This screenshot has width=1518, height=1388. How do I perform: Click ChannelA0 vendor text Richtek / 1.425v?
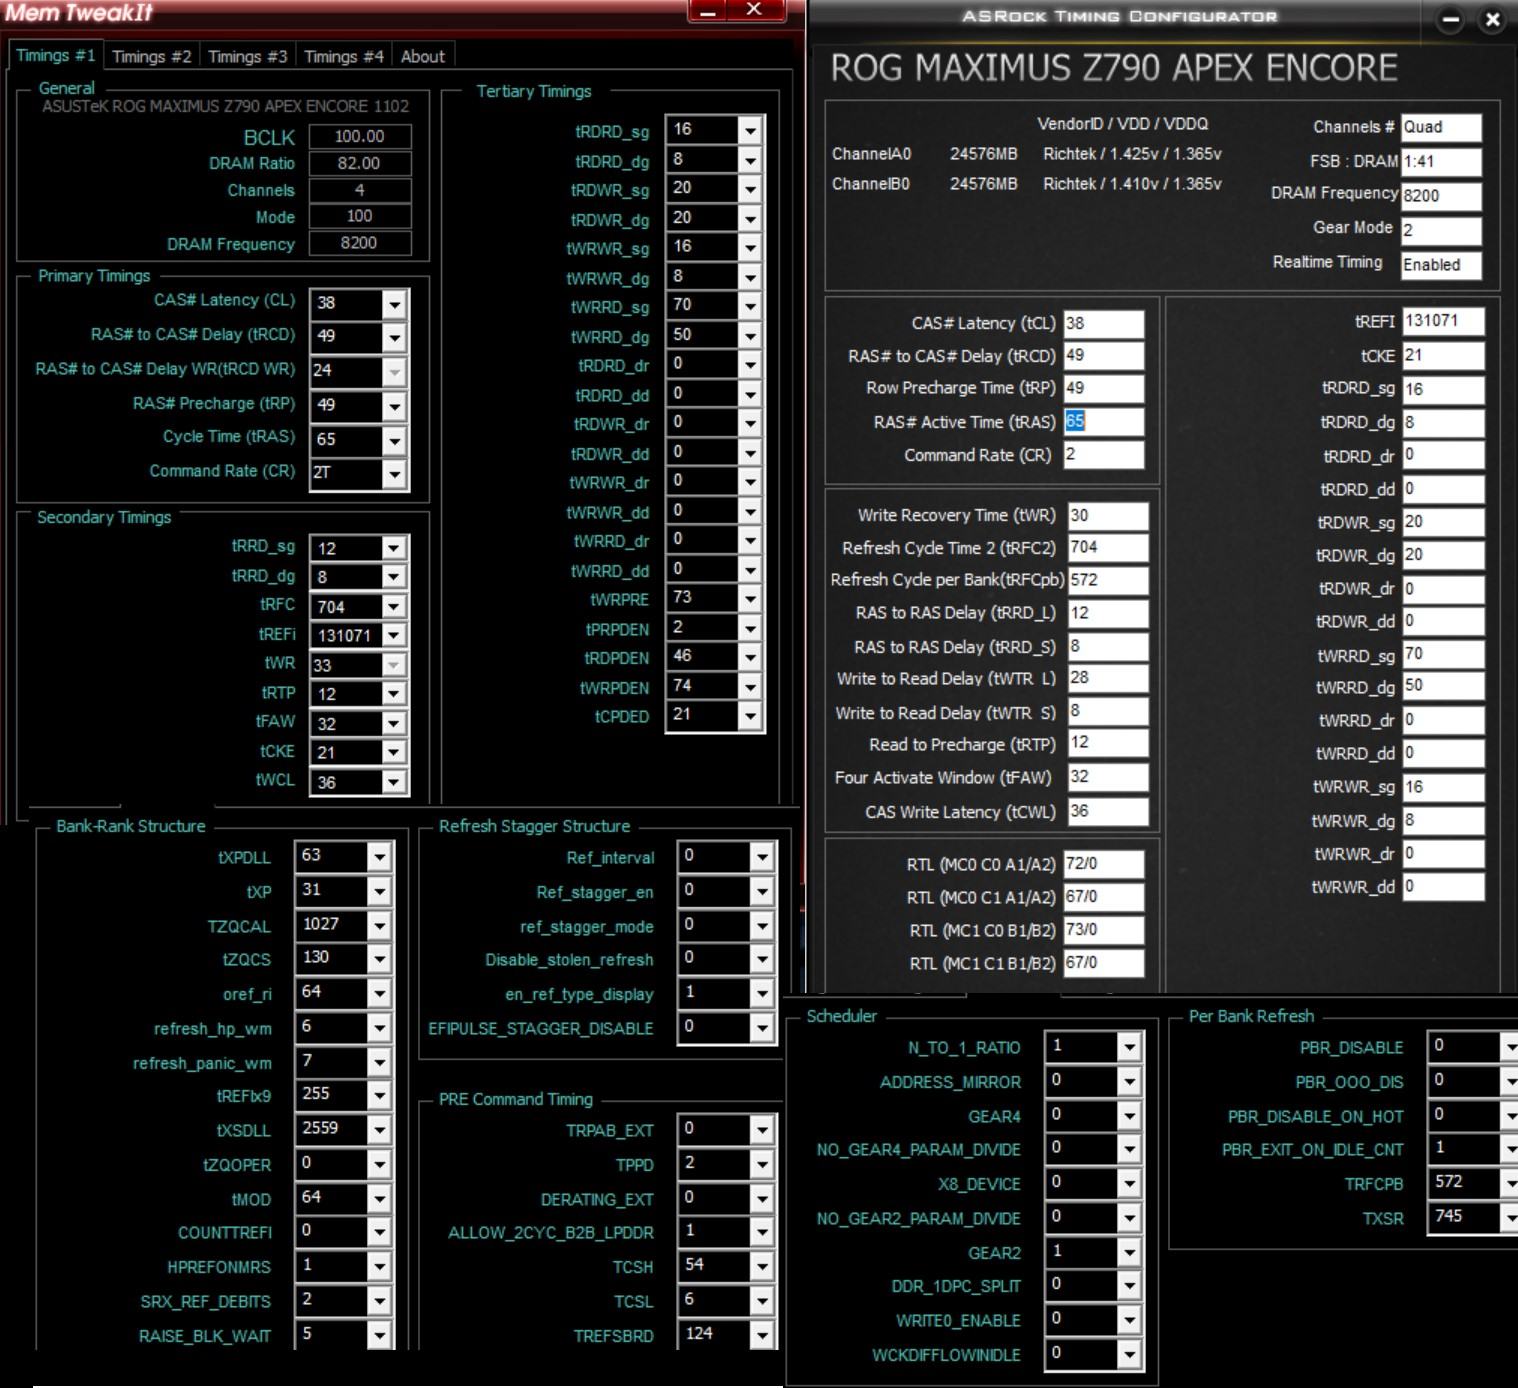tap(1132, 154)
